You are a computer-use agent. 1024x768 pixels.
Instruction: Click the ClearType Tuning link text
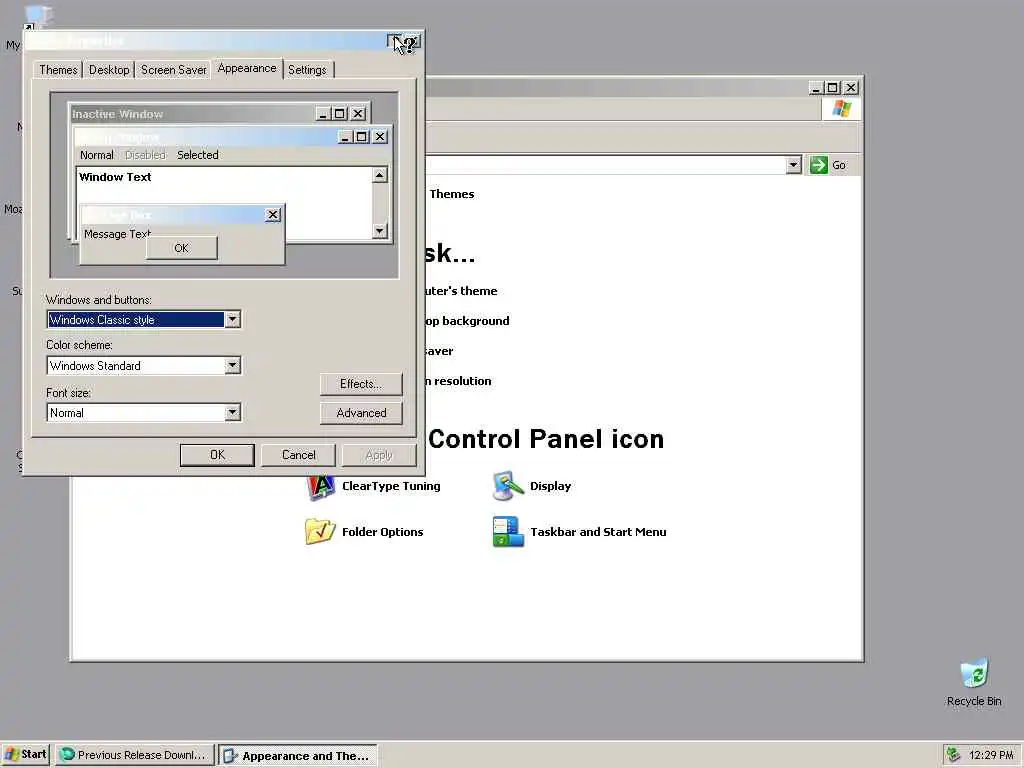[x=391, y=487]
